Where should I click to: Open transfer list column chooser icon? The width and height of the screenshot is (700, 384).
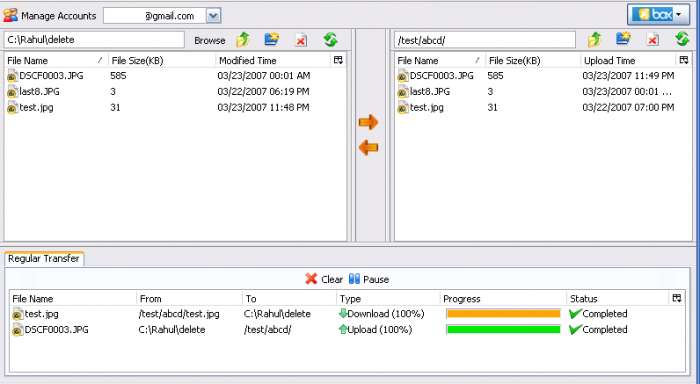coord(677,298)
